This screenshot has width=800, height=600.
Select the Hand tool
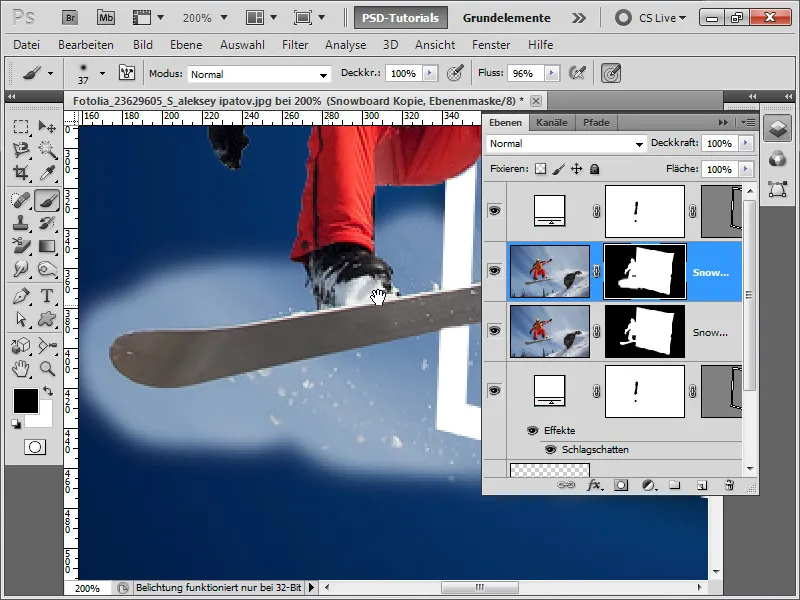21,368
